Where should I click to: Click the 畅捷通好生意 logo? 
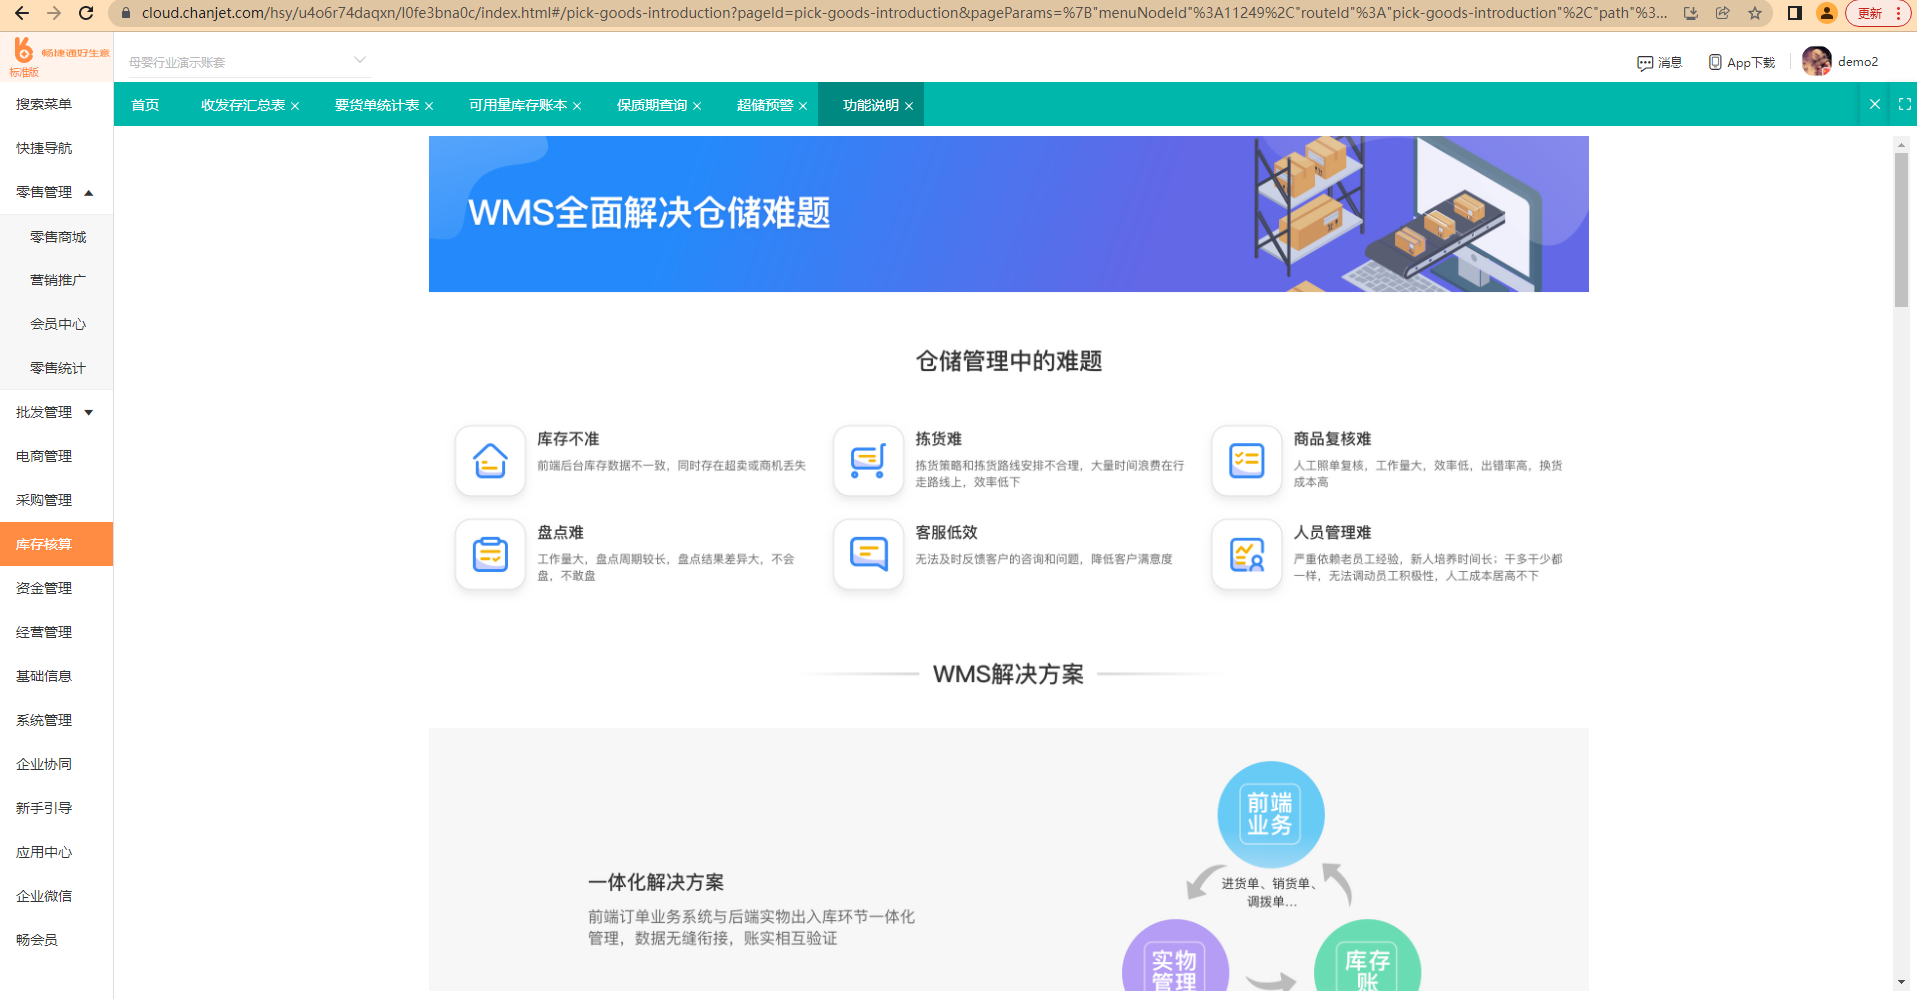point(57,54)
